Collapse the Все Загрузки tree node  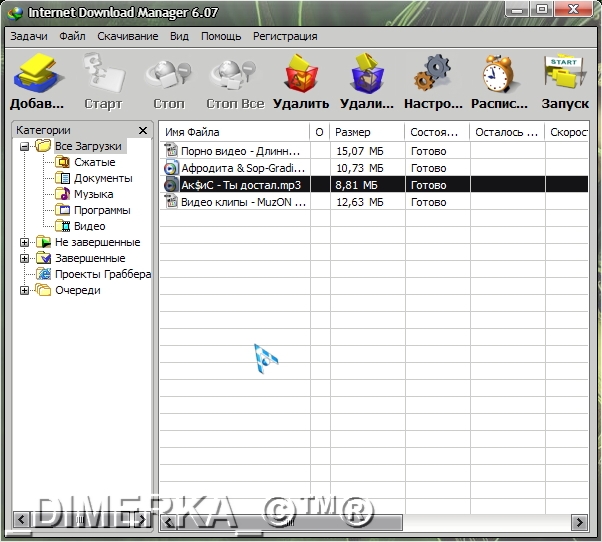click(x=25, y=146)
